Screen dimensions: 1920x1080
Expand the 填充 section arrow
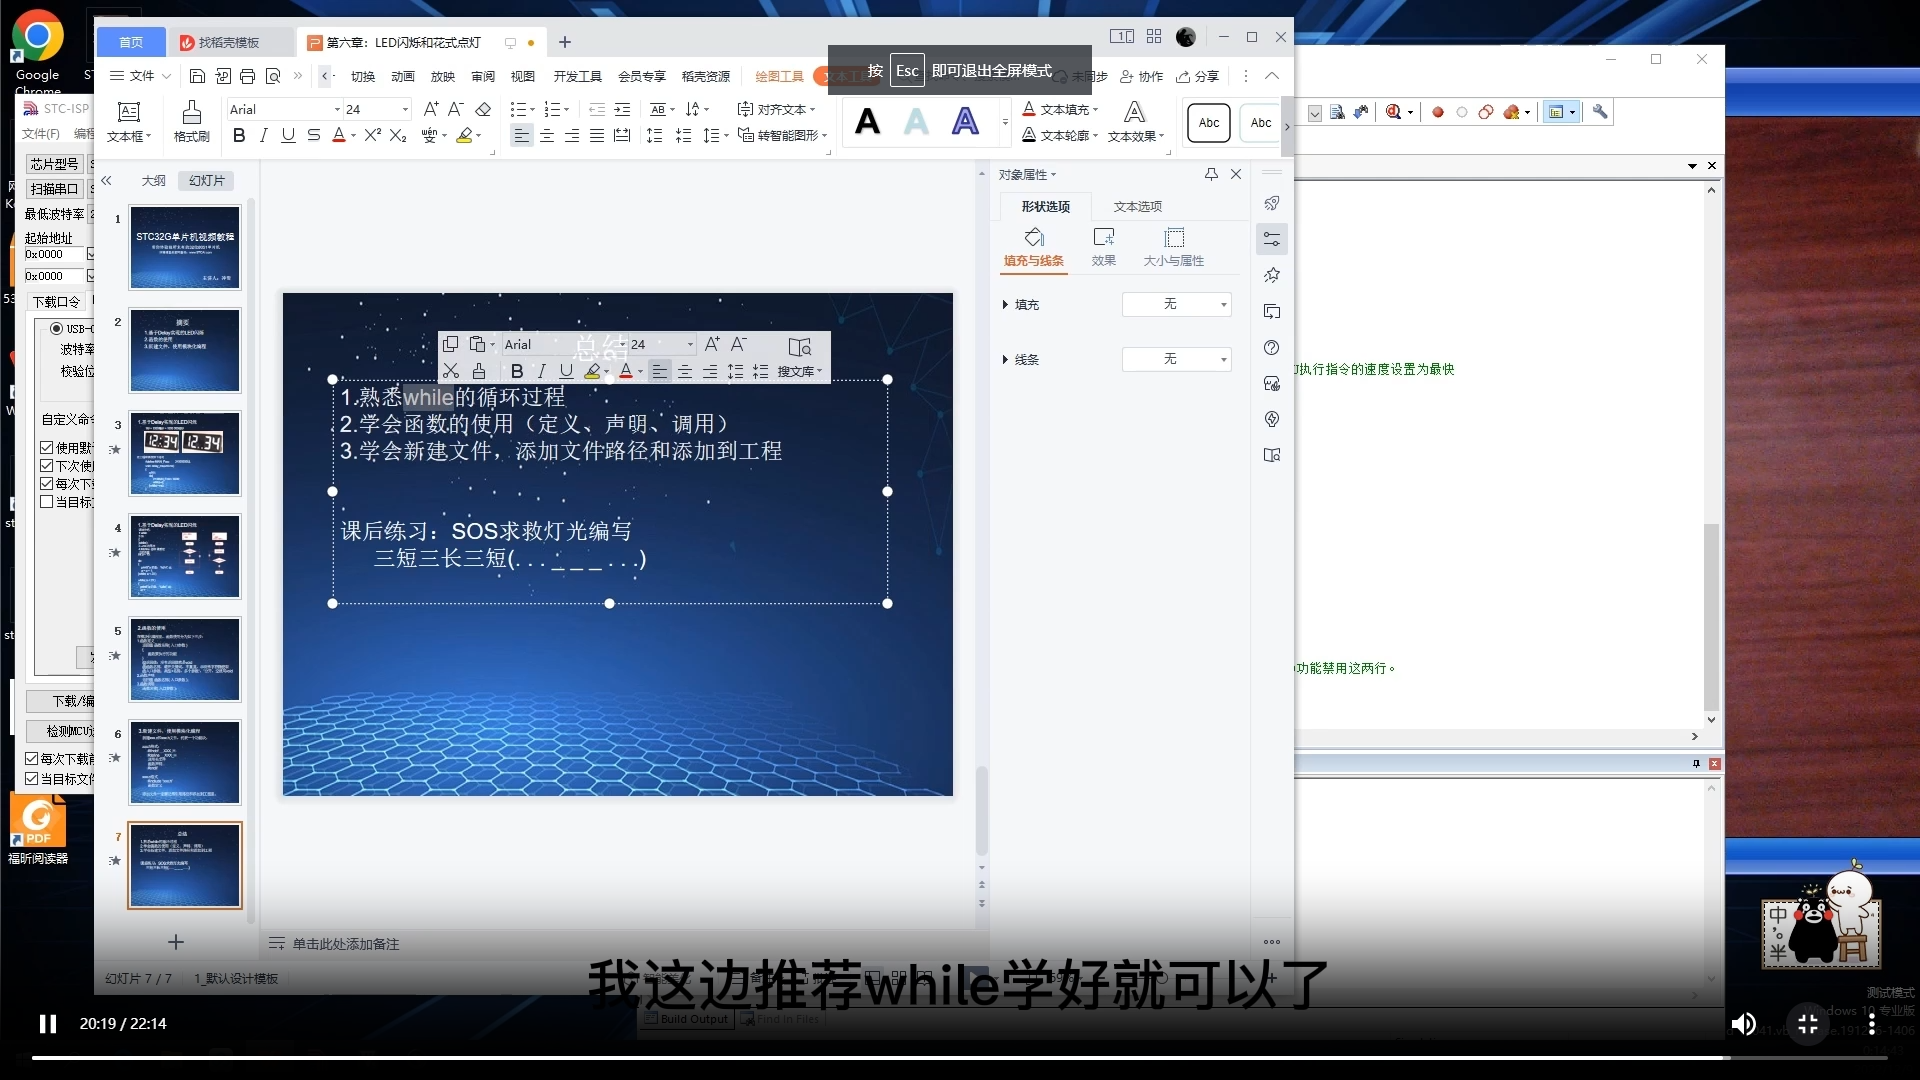click(1004, 305)
